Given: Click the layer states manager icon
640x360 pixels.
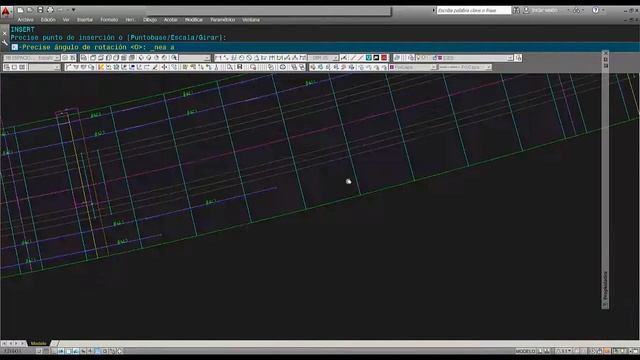Looking at the screenshot, I should pos(411,58).
